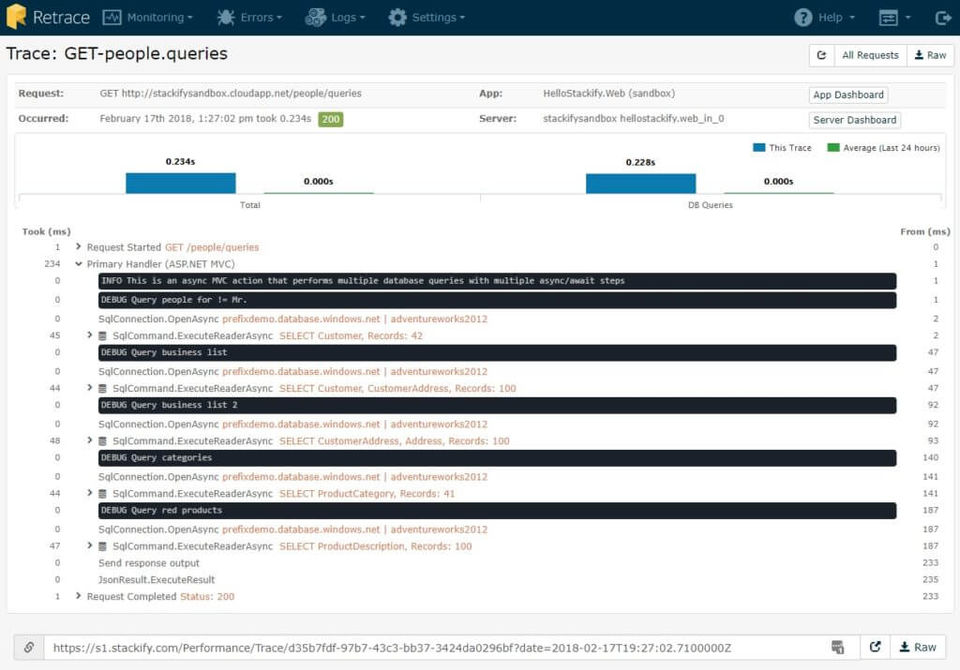This screenshot has height=670, width=960.
Task: Click the Average green legend swatch
Action: tap(833, 148)
